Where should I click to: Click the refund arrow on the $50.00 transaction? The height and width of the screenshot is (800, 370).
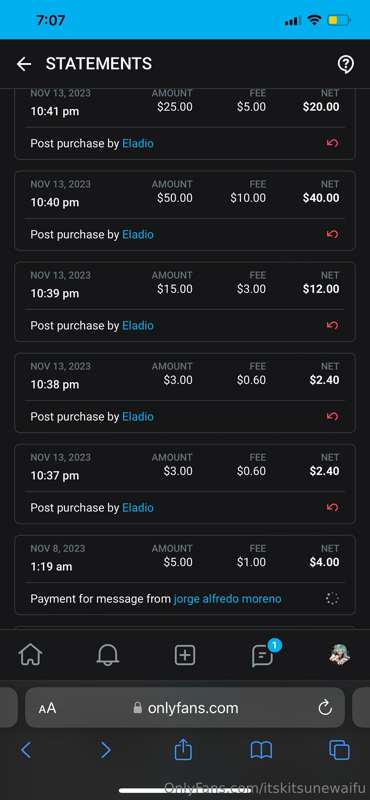pyautogui.click(x=332, y=234)
